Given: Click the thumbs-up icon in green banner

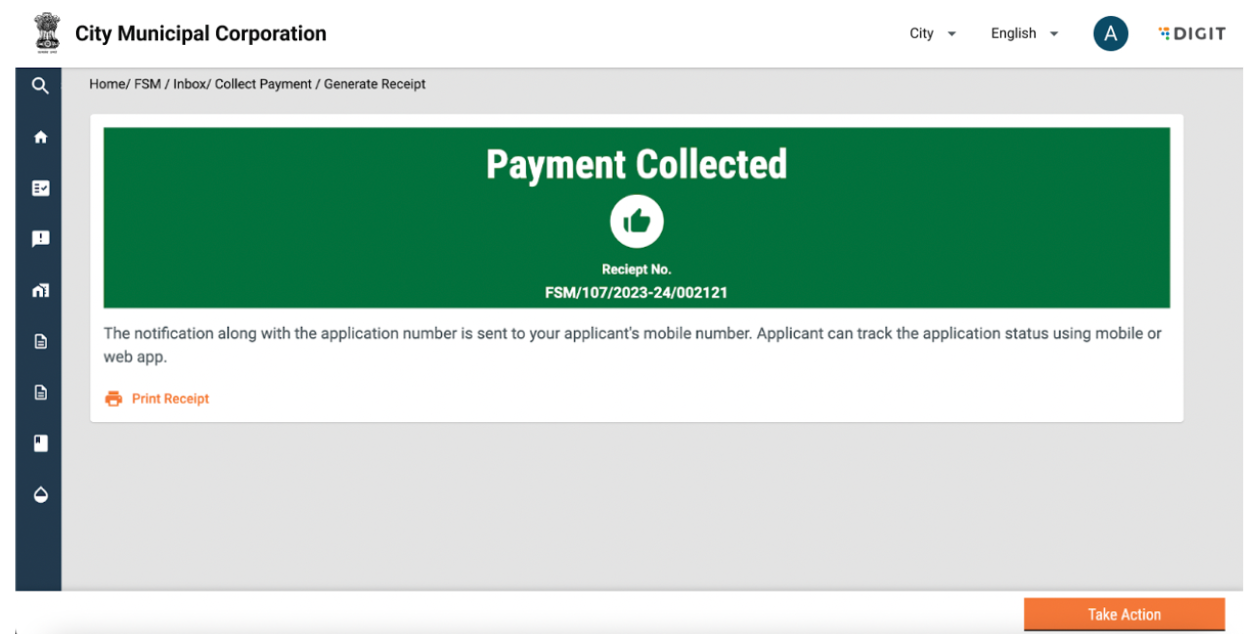Looking at the screenshot, I should pyautogui.click(x=636, y=222).
